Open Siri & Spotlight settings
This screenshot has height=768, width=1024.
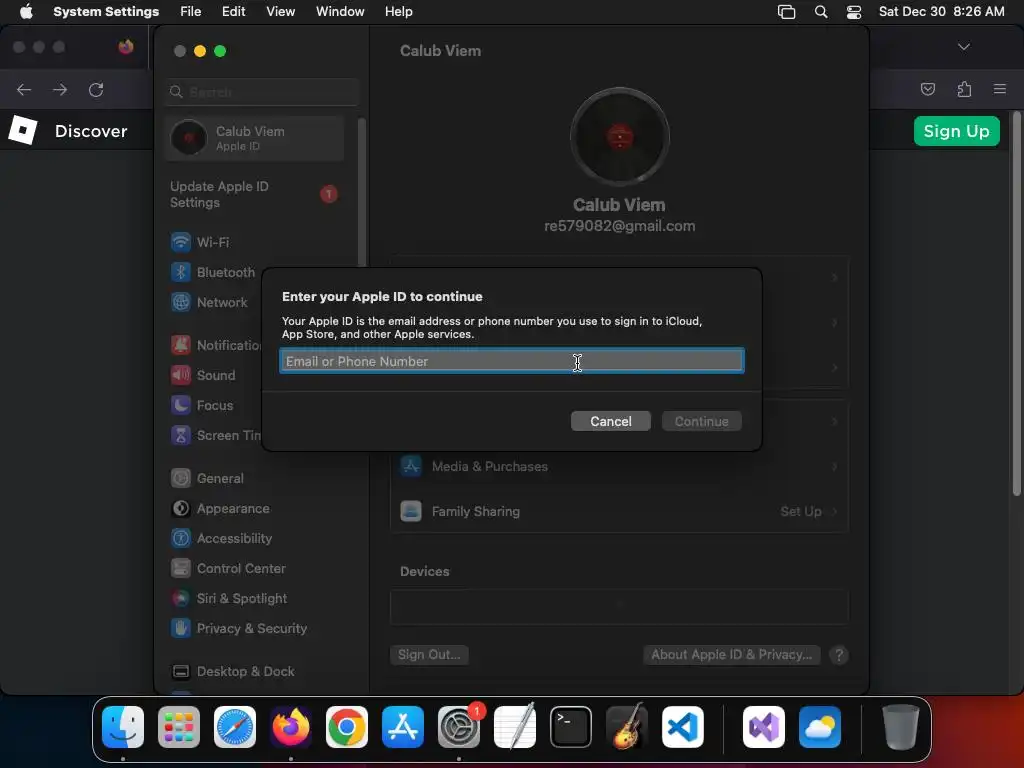(x=242, y=598)
